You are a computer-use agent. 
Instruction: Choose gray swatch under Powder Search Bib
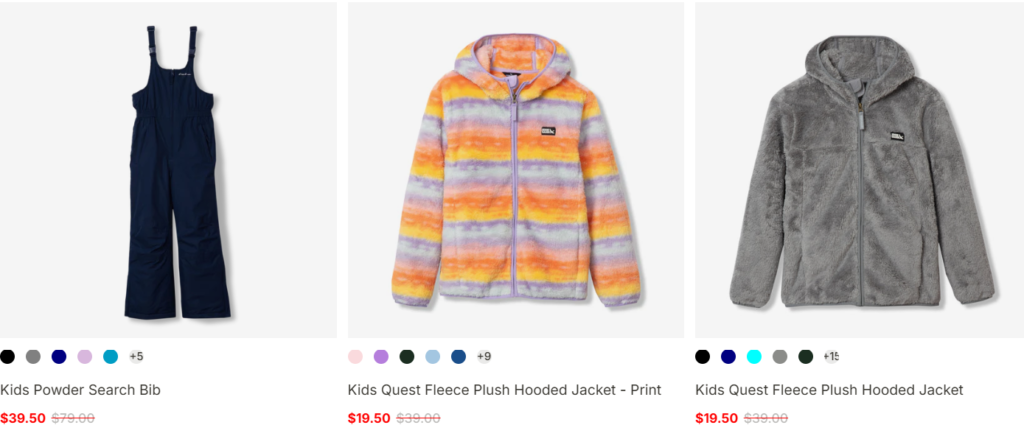(33, 357)
